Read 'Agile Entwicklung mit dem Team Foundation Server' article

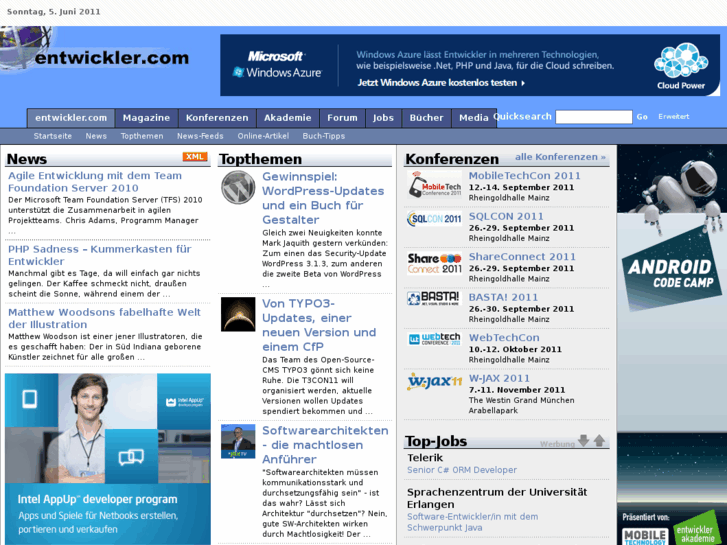tap(95, 182)
